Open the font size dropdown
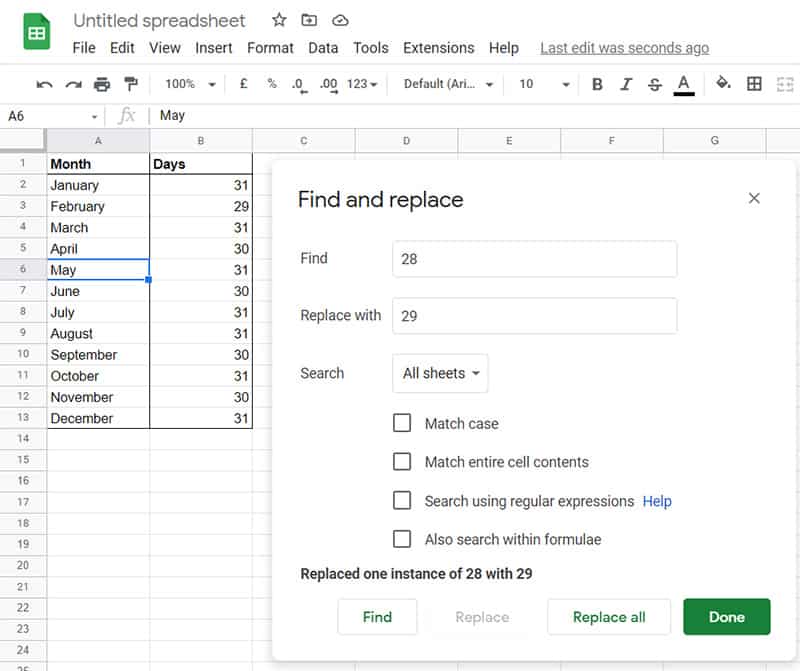800x671 pixels. tap(544, 85)
